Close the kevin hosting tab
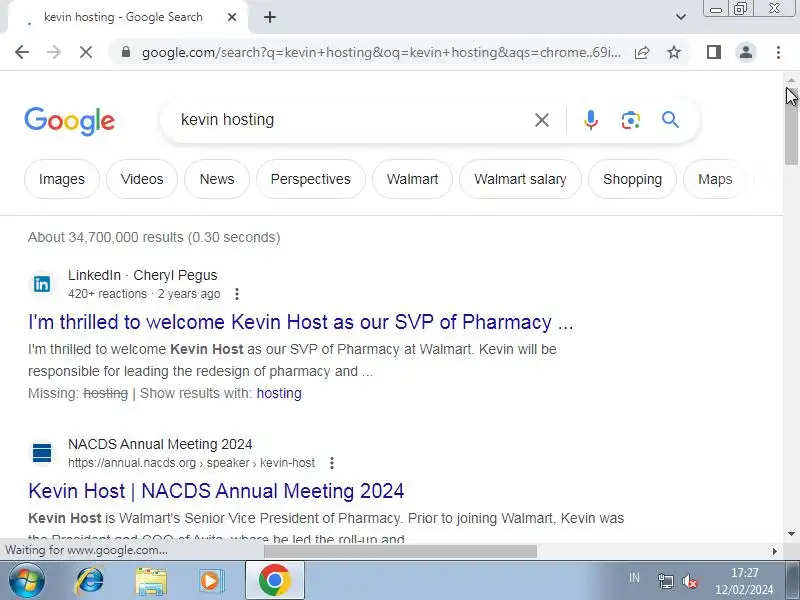This screenshot has width=800, height=600. point(232,17)
